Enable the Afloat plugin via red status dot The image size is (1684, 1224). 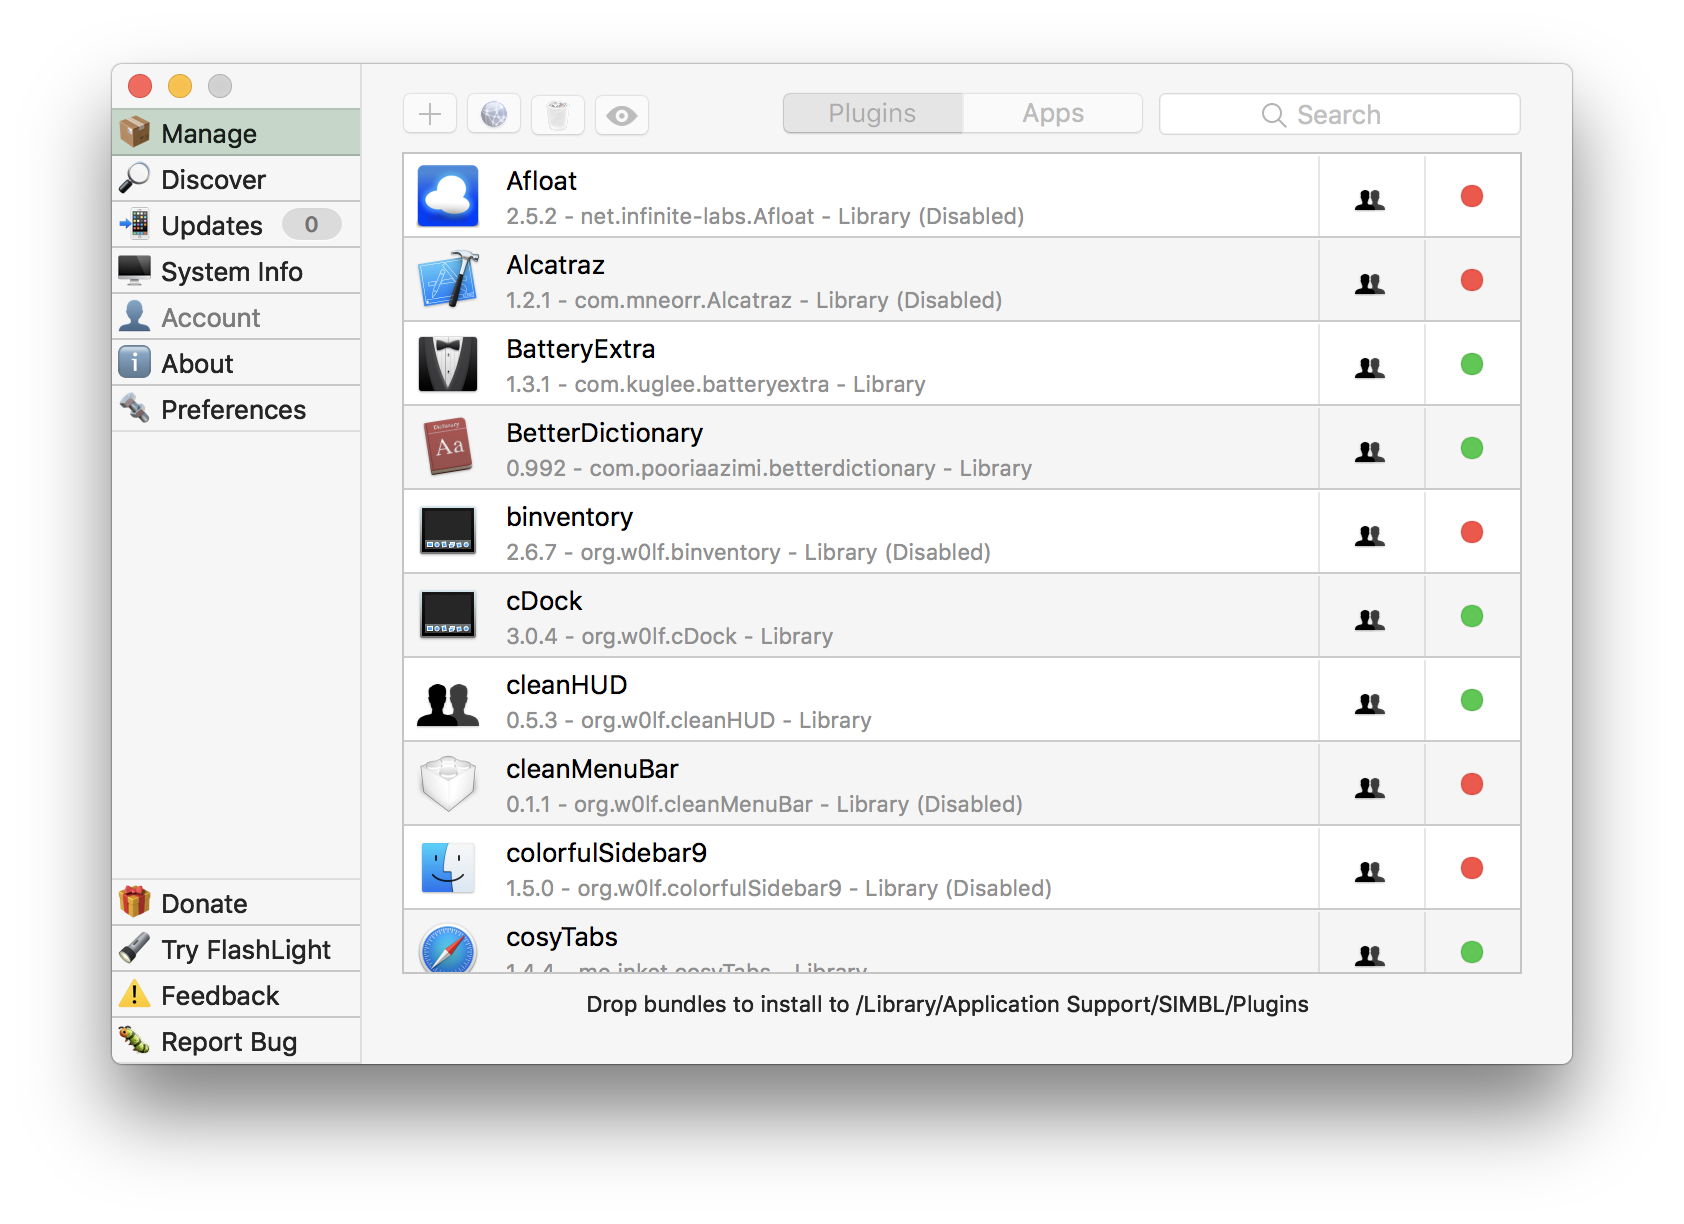(x=1471, y=196)
